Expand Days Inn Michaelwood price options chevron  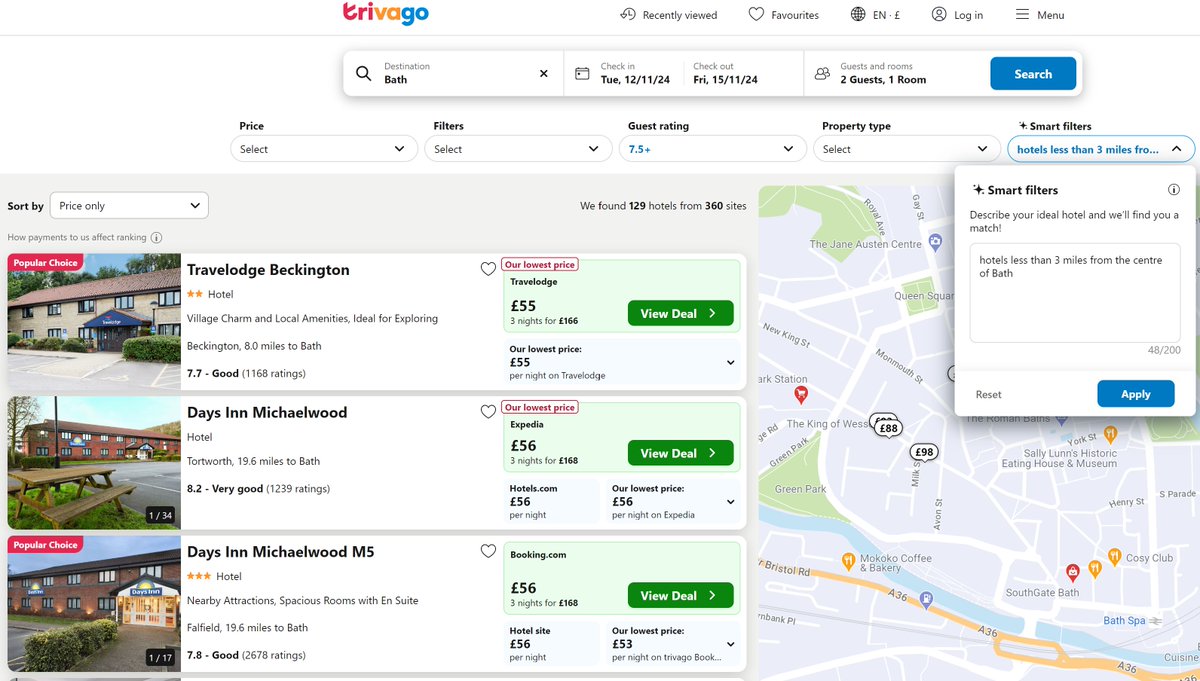tap(731, 502)
